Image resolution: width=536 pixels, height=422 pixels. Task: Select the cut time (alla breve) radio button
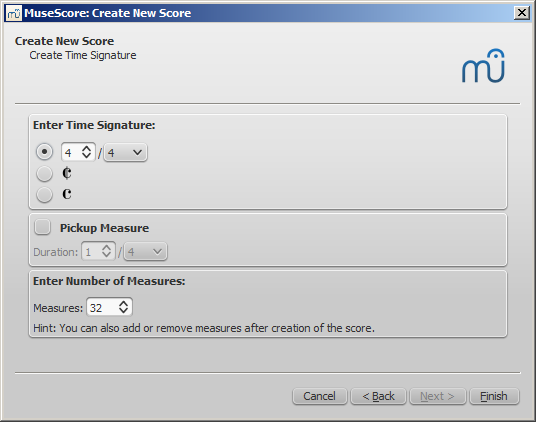(x=44, y=173)
